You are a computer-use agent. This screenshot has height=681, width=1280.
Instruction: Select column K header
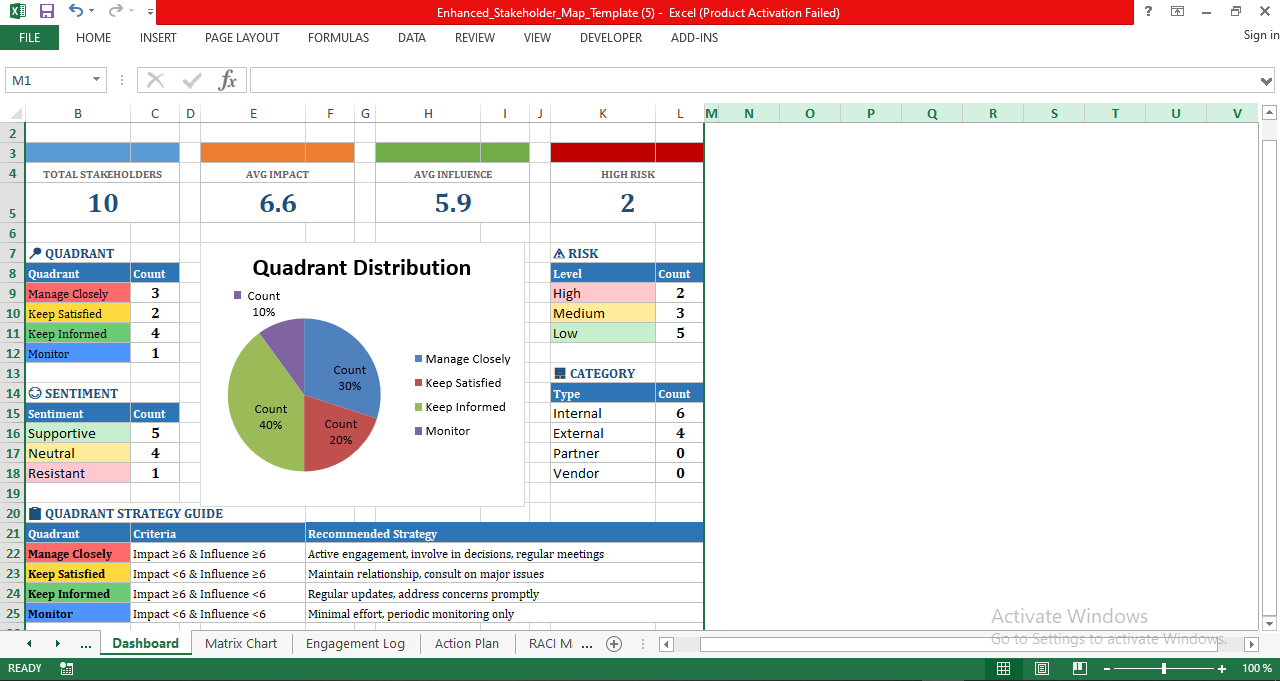click(x=603, y=113)
